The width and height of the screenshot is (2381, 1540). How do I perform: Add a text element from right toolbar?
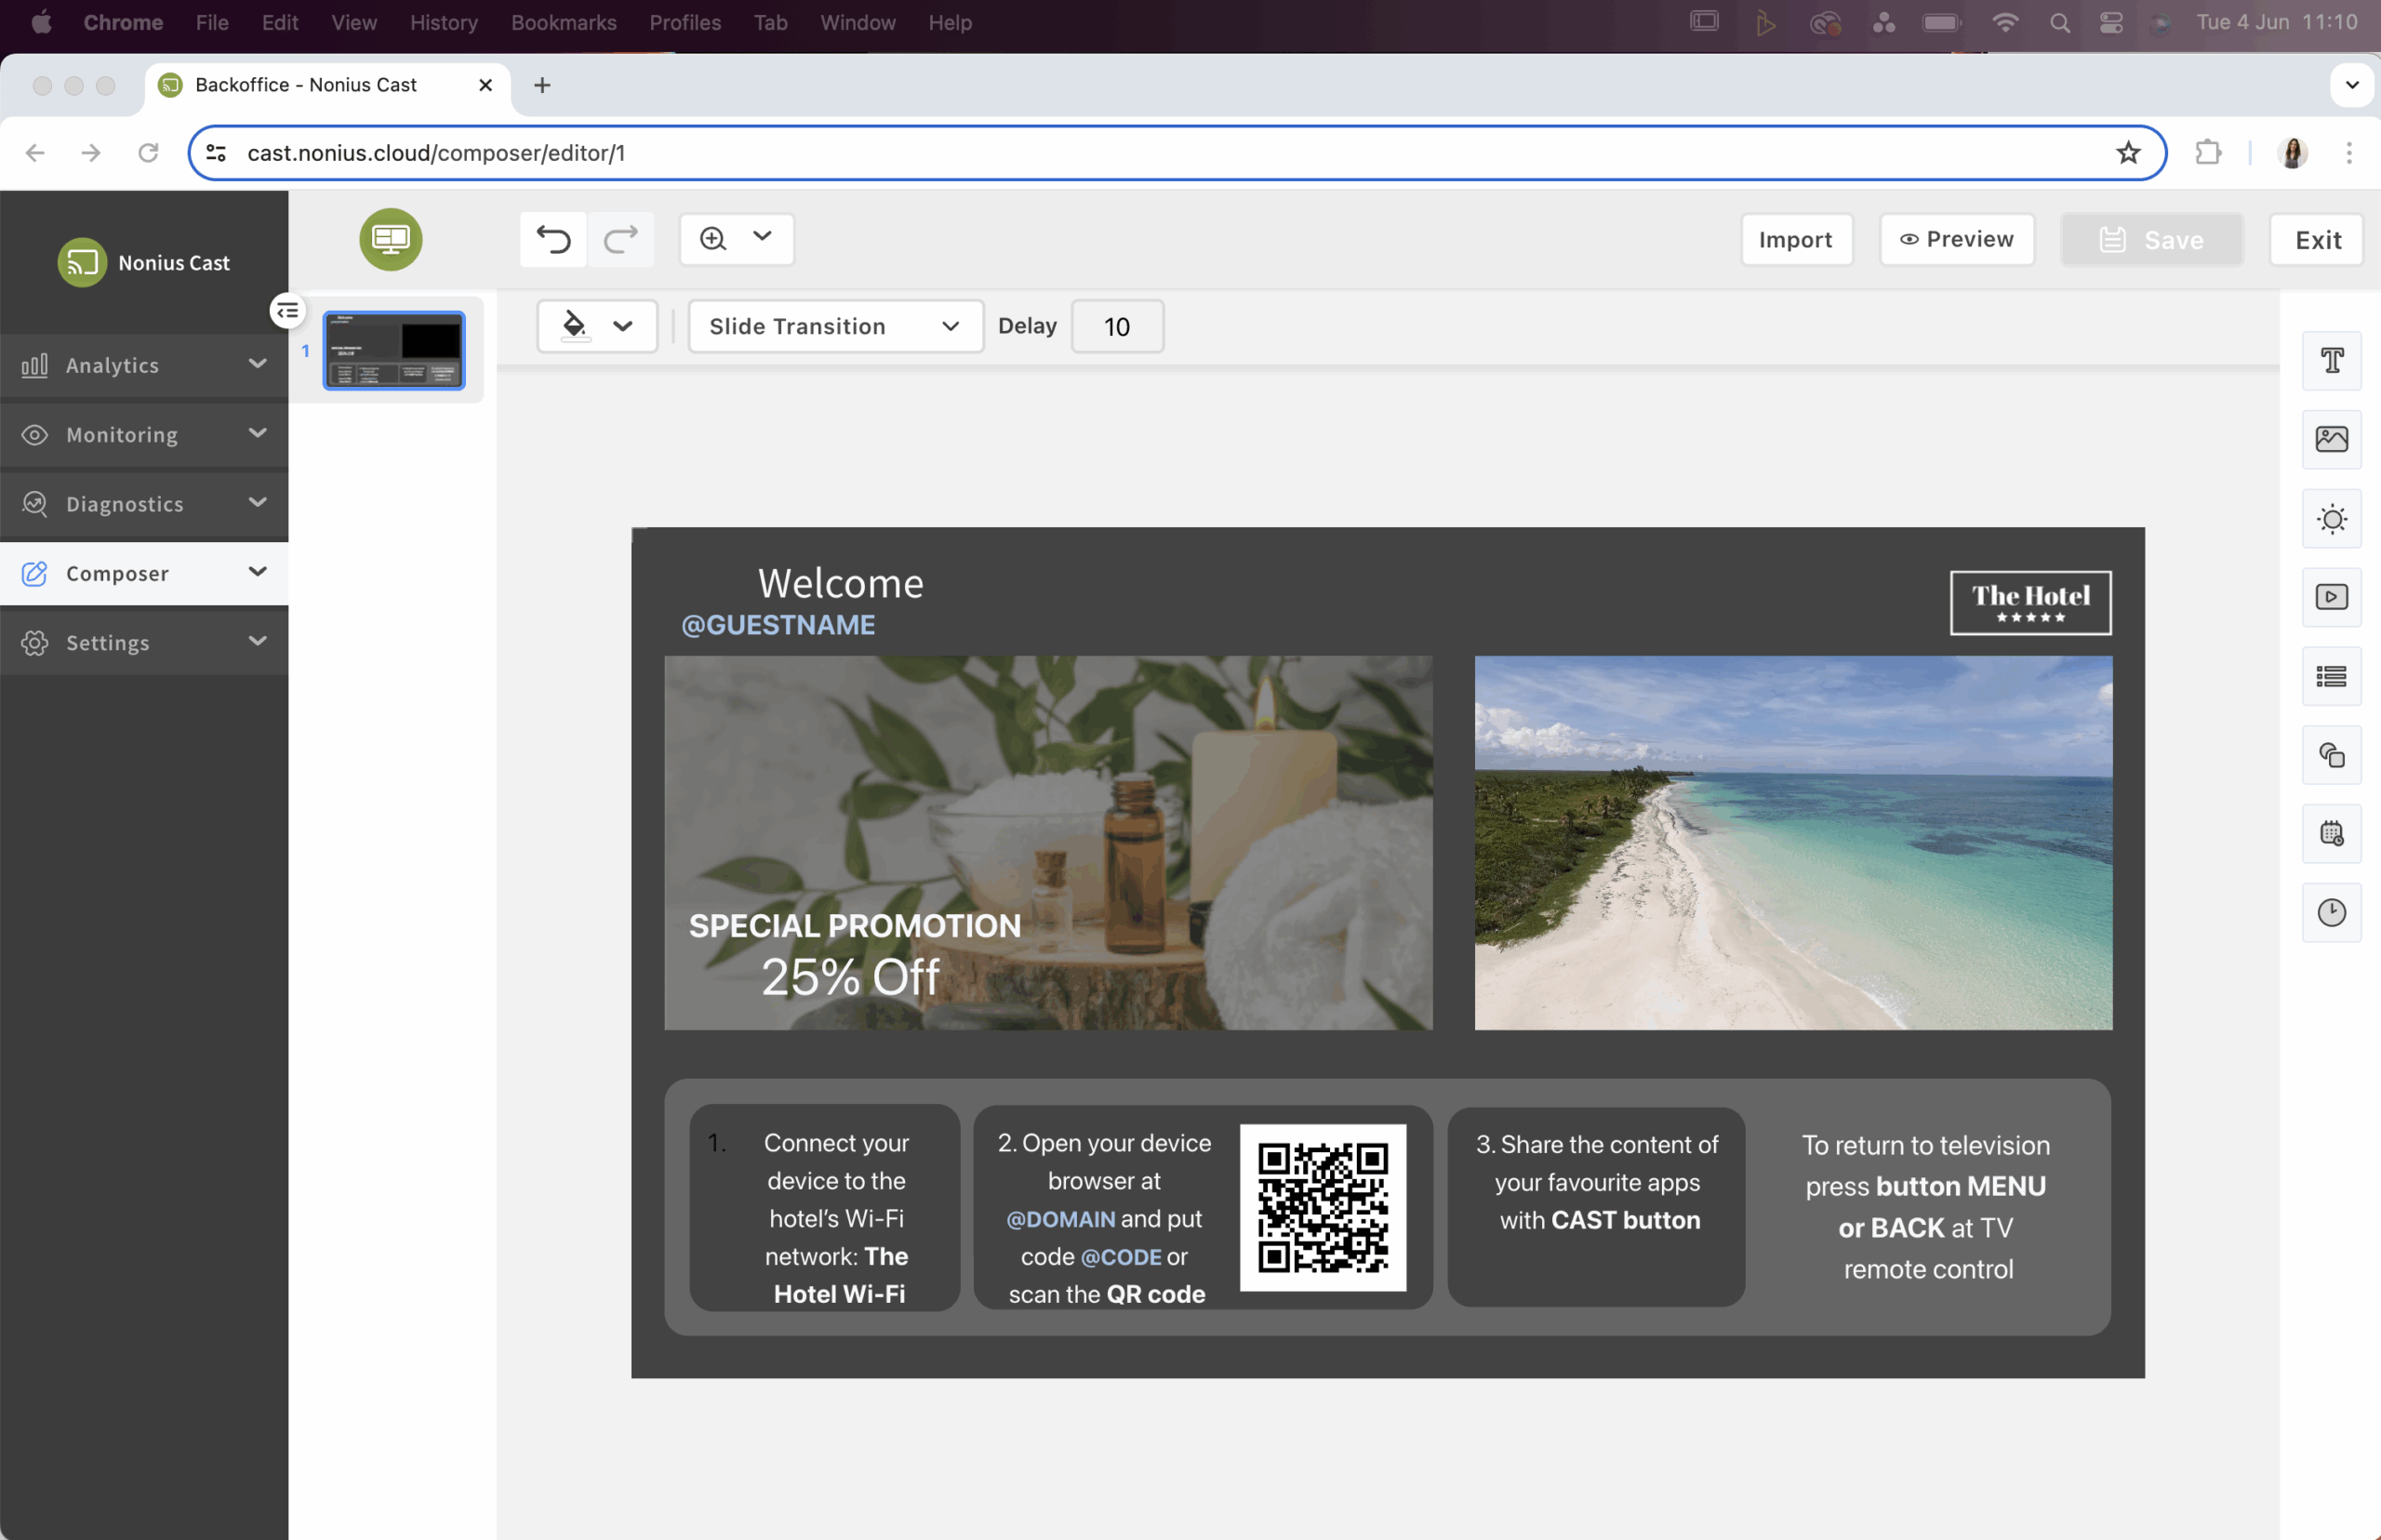pyautogui.click(x=2331, y=360)
